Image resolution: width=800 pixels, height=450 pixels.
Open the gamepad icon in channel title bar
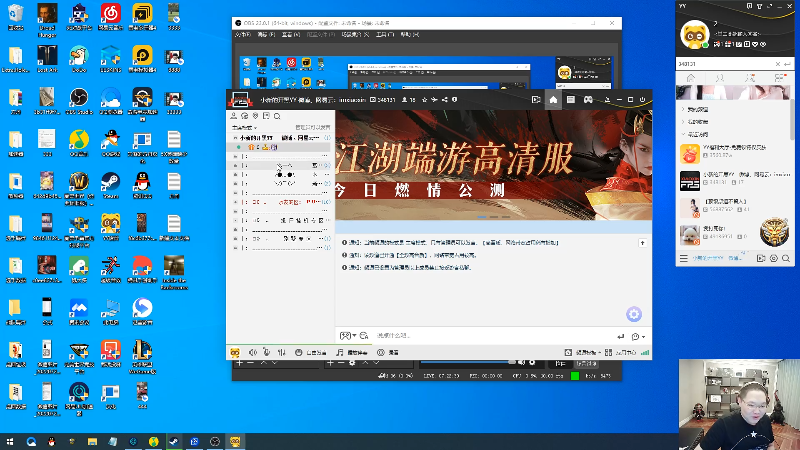point(588,99)
